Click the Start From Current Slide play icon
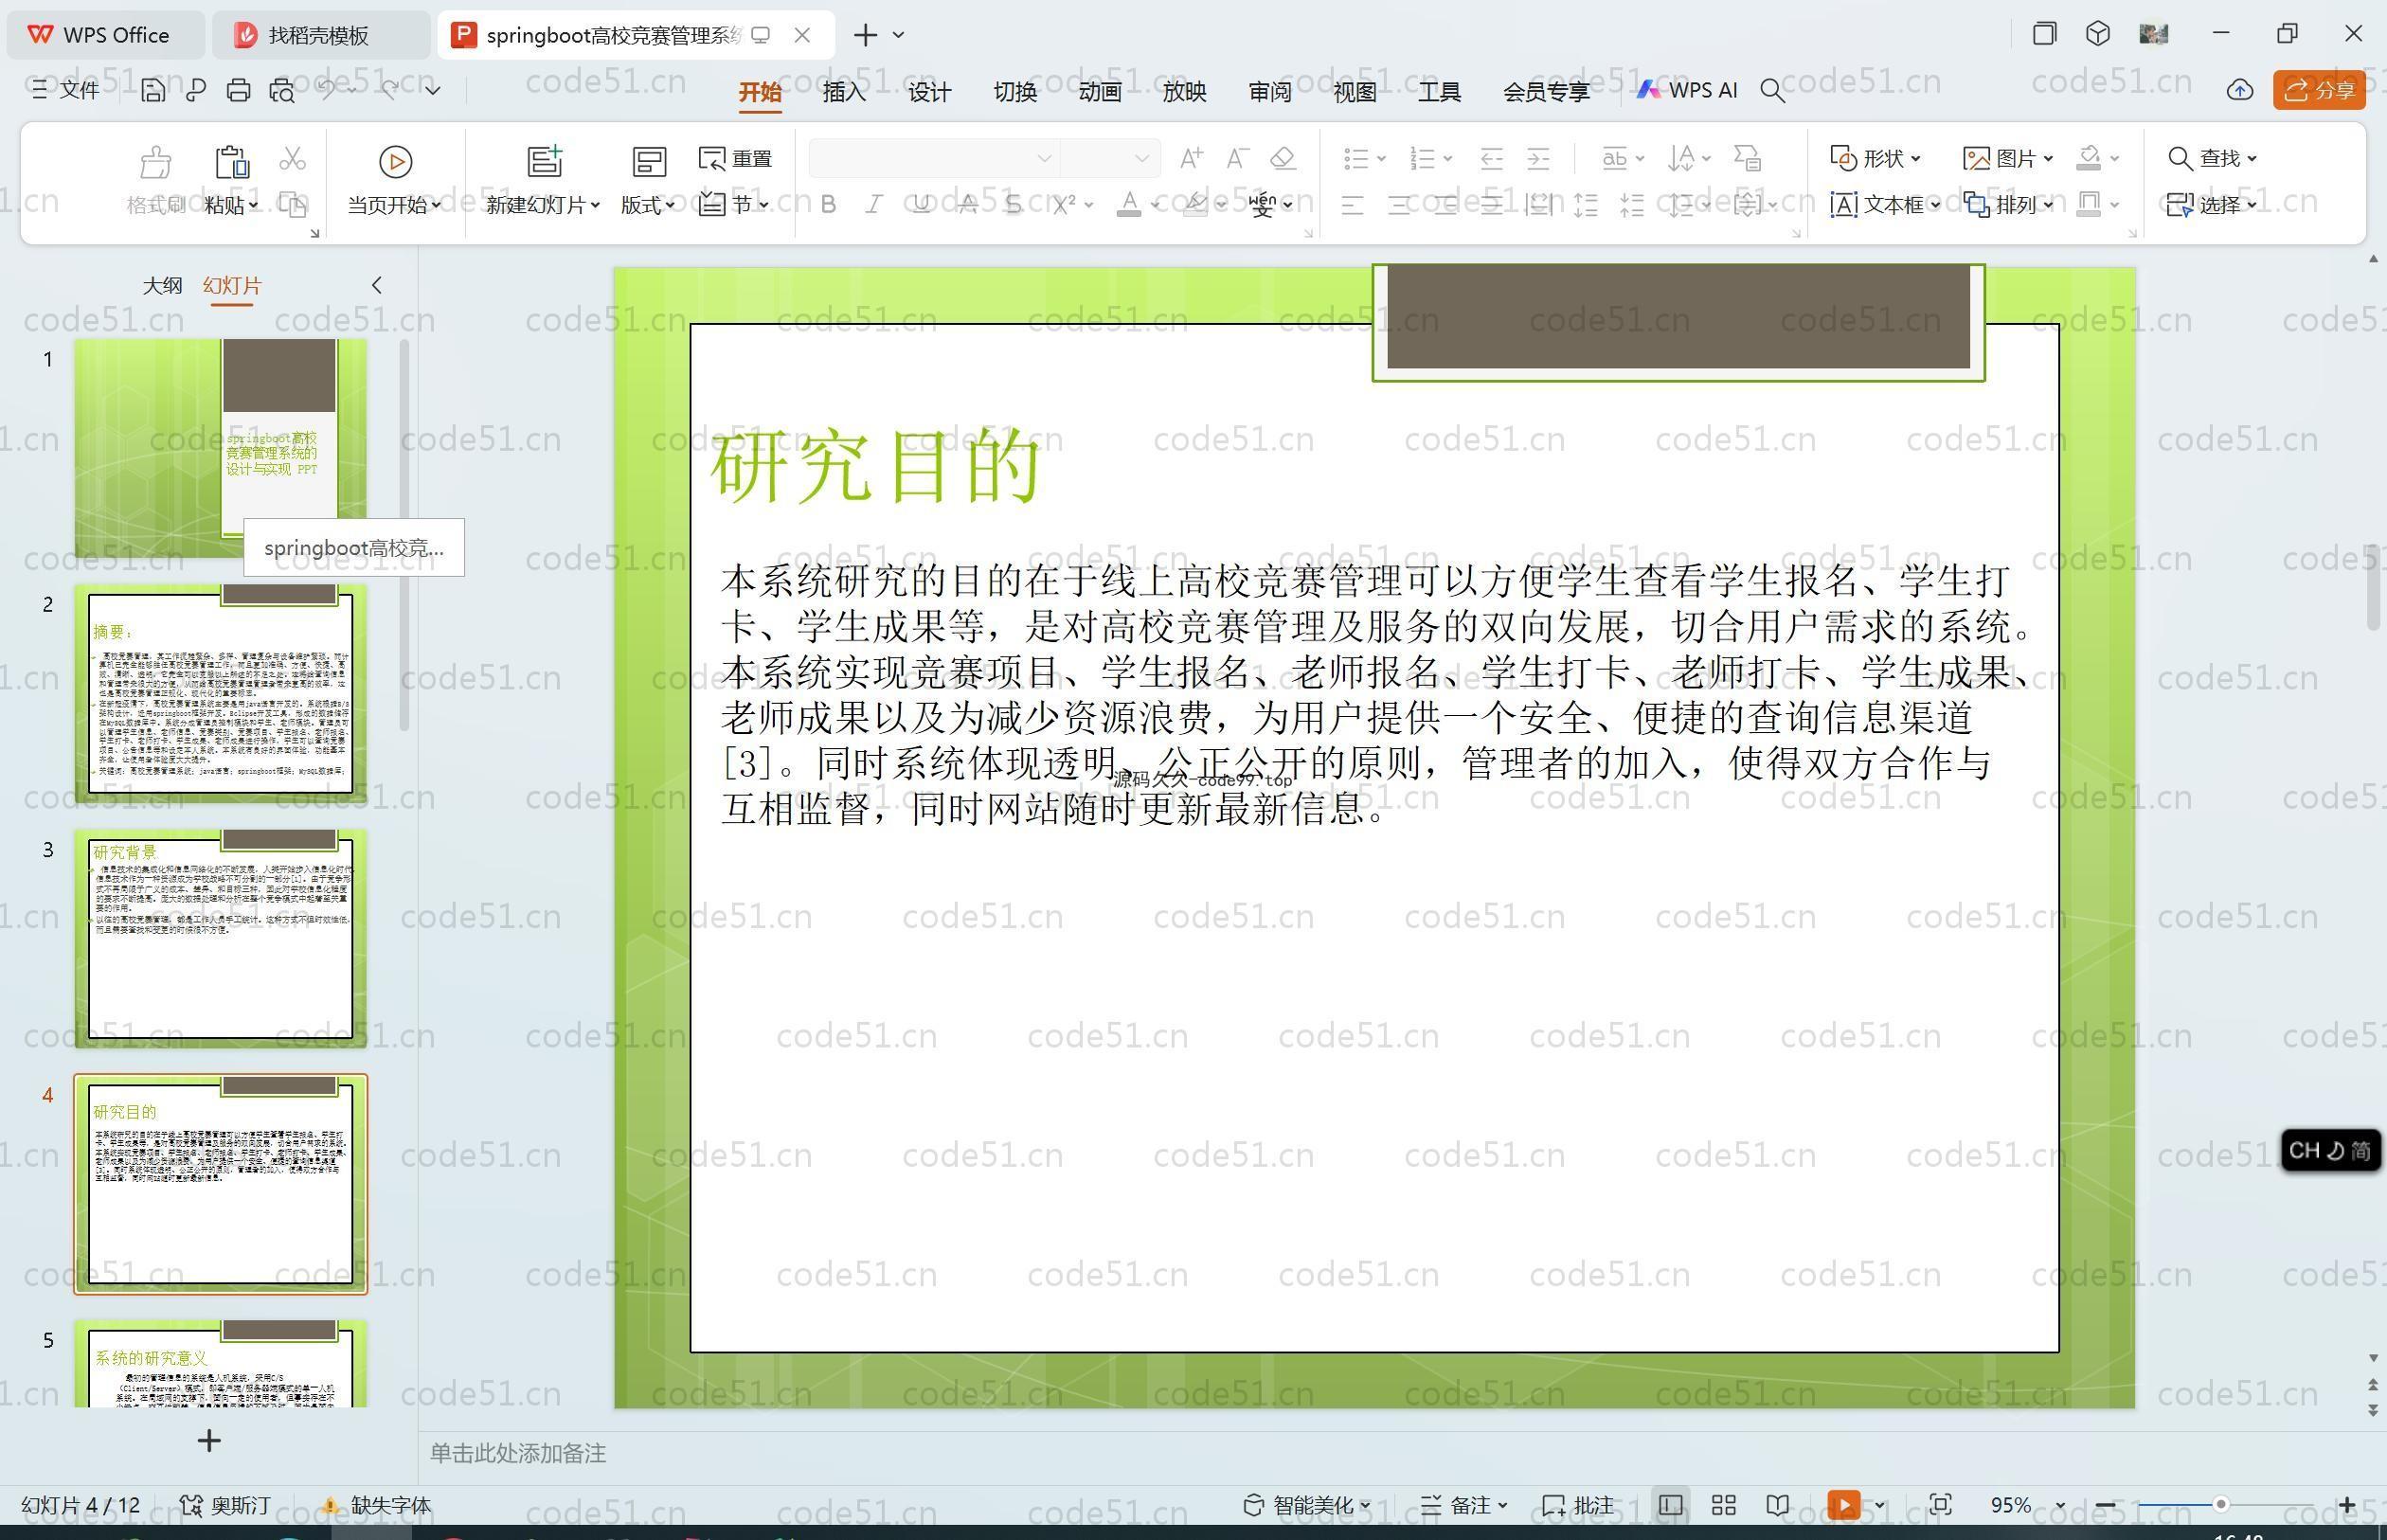The height and width of the screenshot is (1540, 2387). (x=395, y=161)
